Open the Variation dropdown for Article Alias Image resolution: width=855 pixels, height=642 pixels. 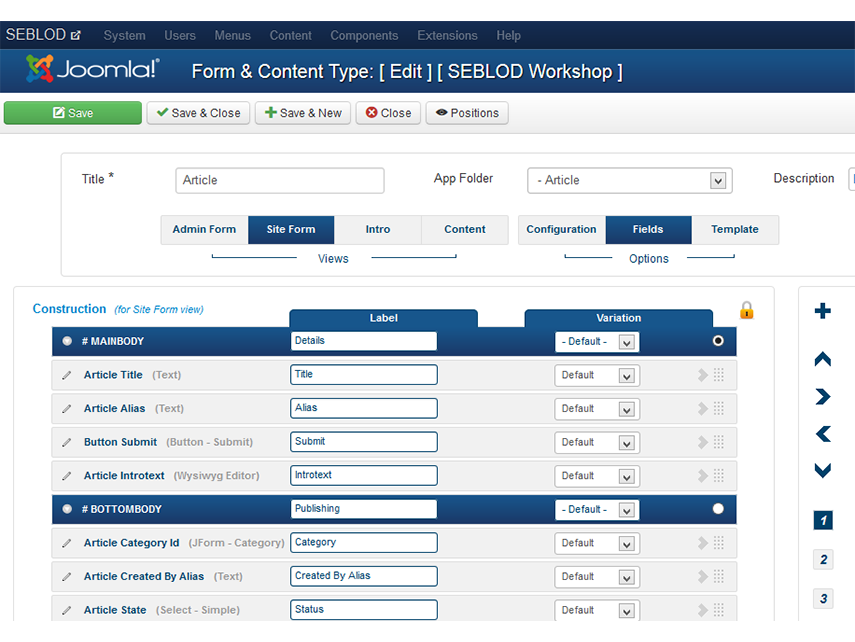point(596,408)
